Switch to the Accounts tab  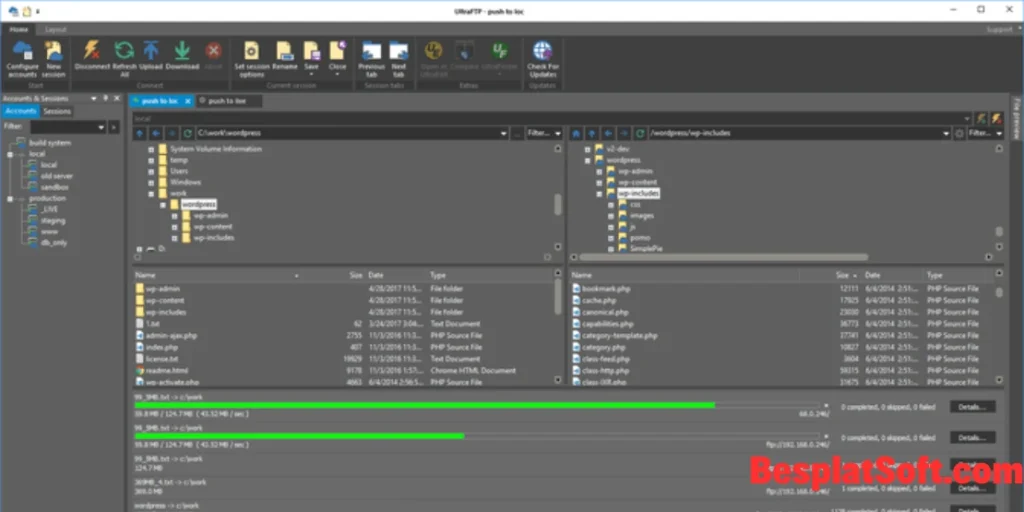(x=21, y=111)
